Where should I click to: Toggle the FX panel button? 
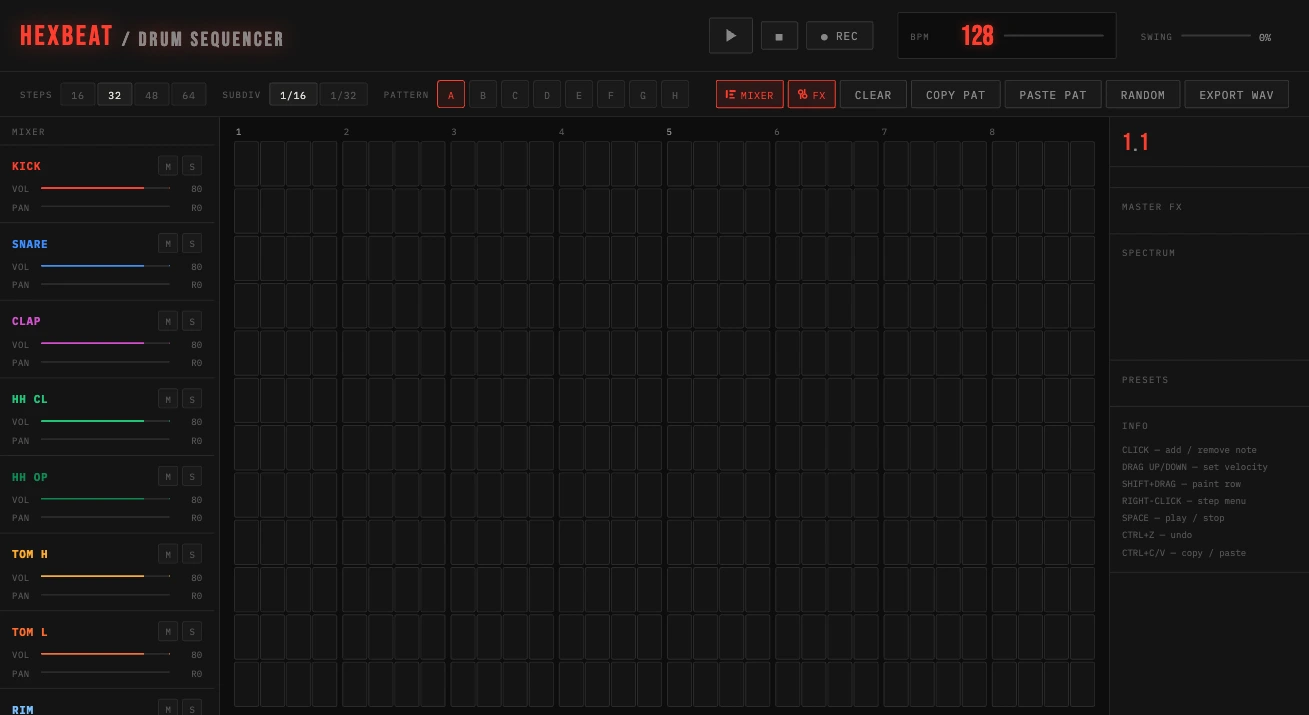812,95
